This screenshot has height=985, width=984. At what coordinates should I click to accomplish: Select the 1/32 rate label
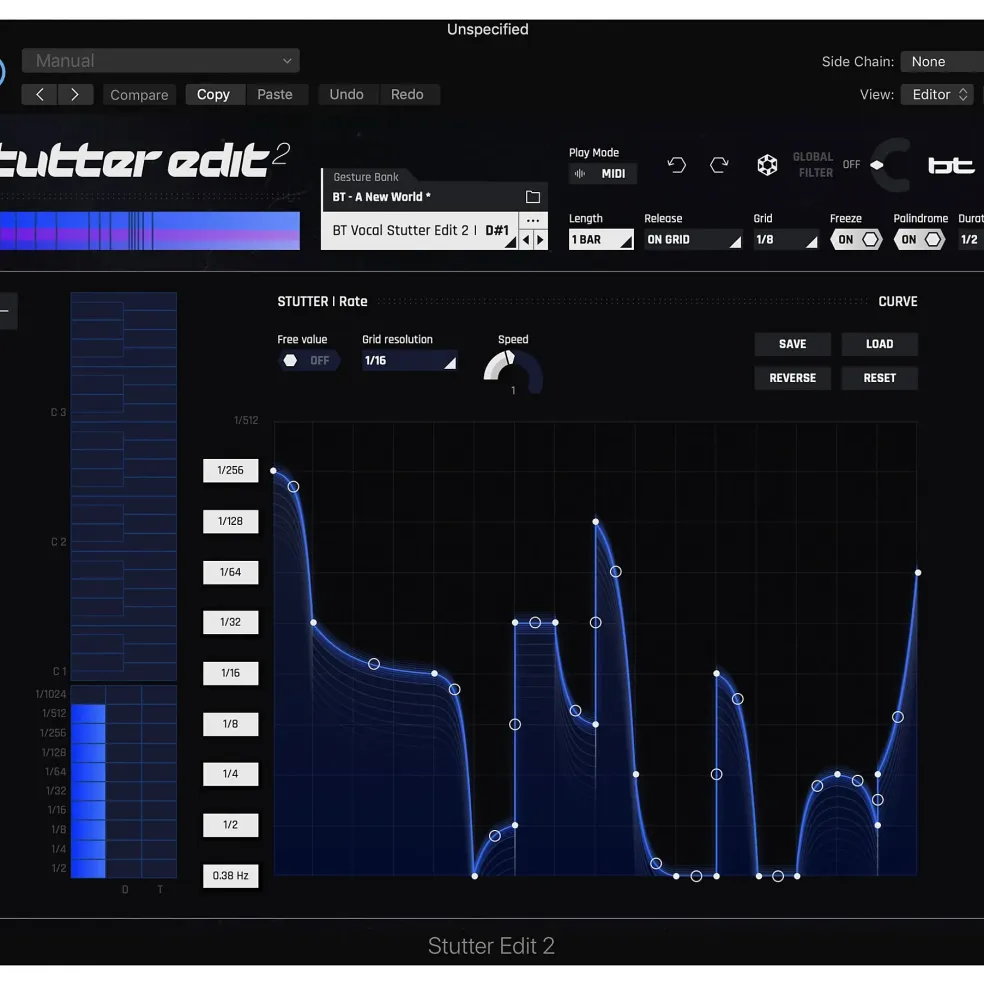pos(231,623)
